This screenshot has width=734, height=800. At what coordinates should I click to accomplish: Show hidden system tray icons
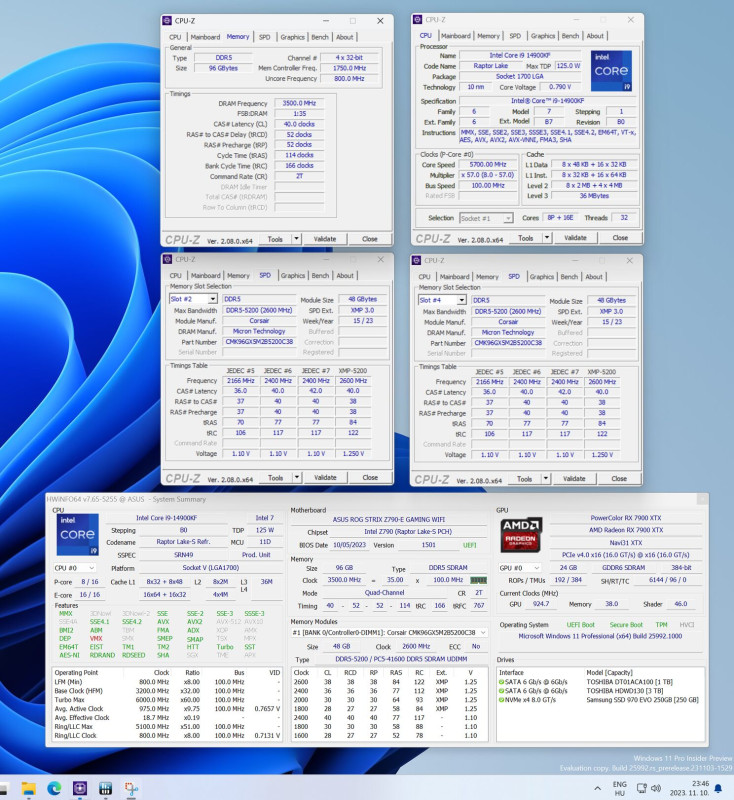click(597, 788)
